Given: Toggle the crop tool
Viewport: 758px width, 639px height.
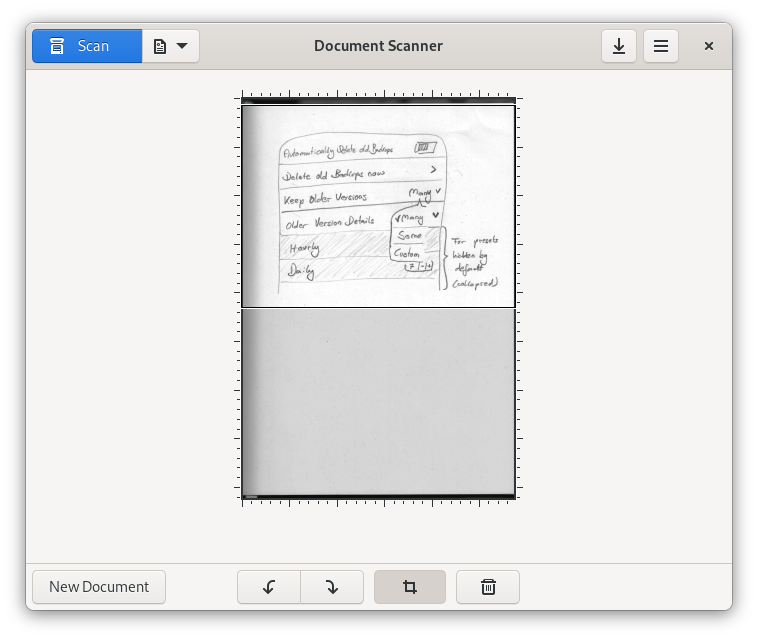Looking at the screenshot, I should (x=410, y=587).
